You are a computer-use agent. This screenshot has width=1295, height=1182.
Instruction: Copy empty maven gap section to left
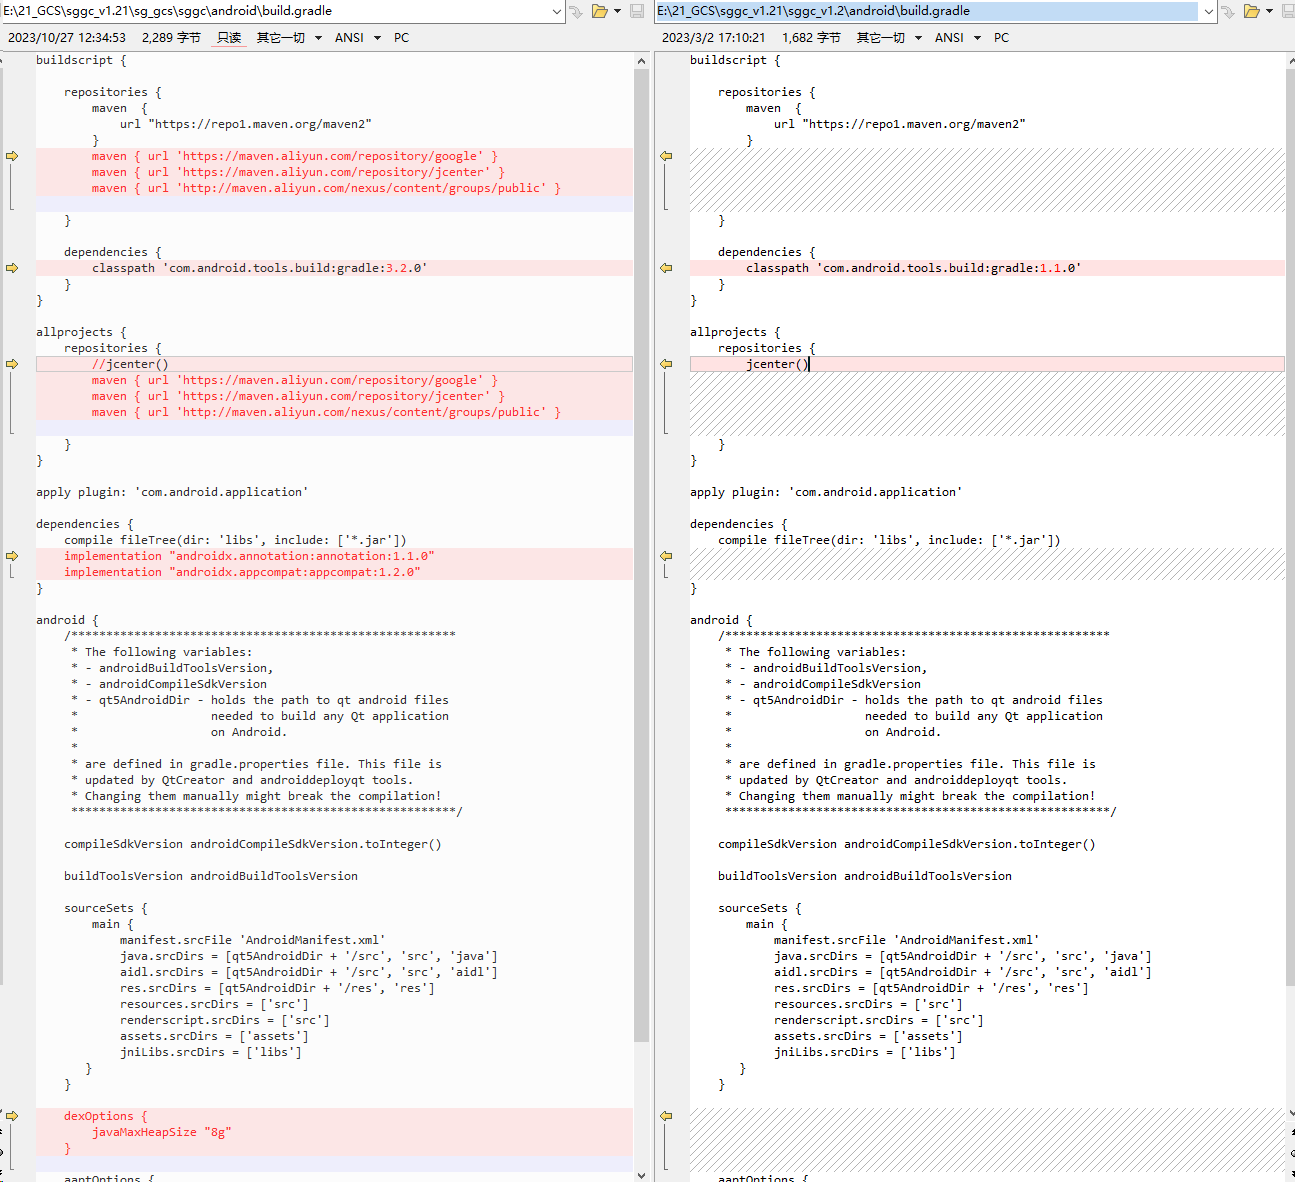[666, 156]
